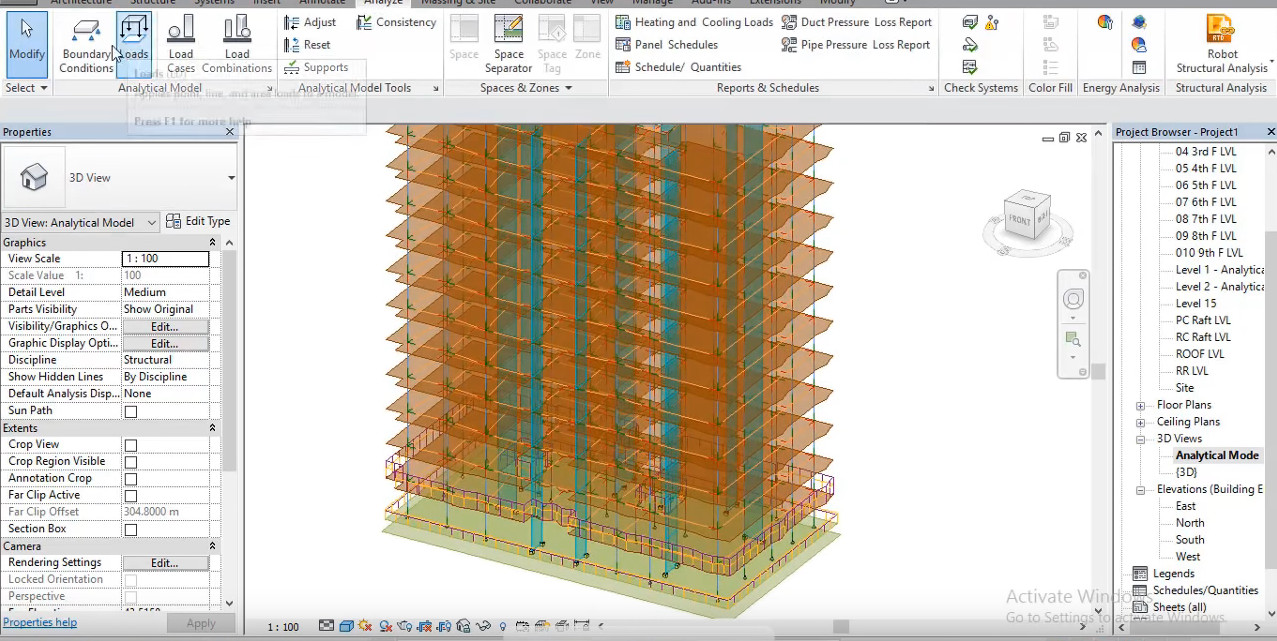Select the Modify tool
The width and height of the screenshot is (1277, 641).
26,42
